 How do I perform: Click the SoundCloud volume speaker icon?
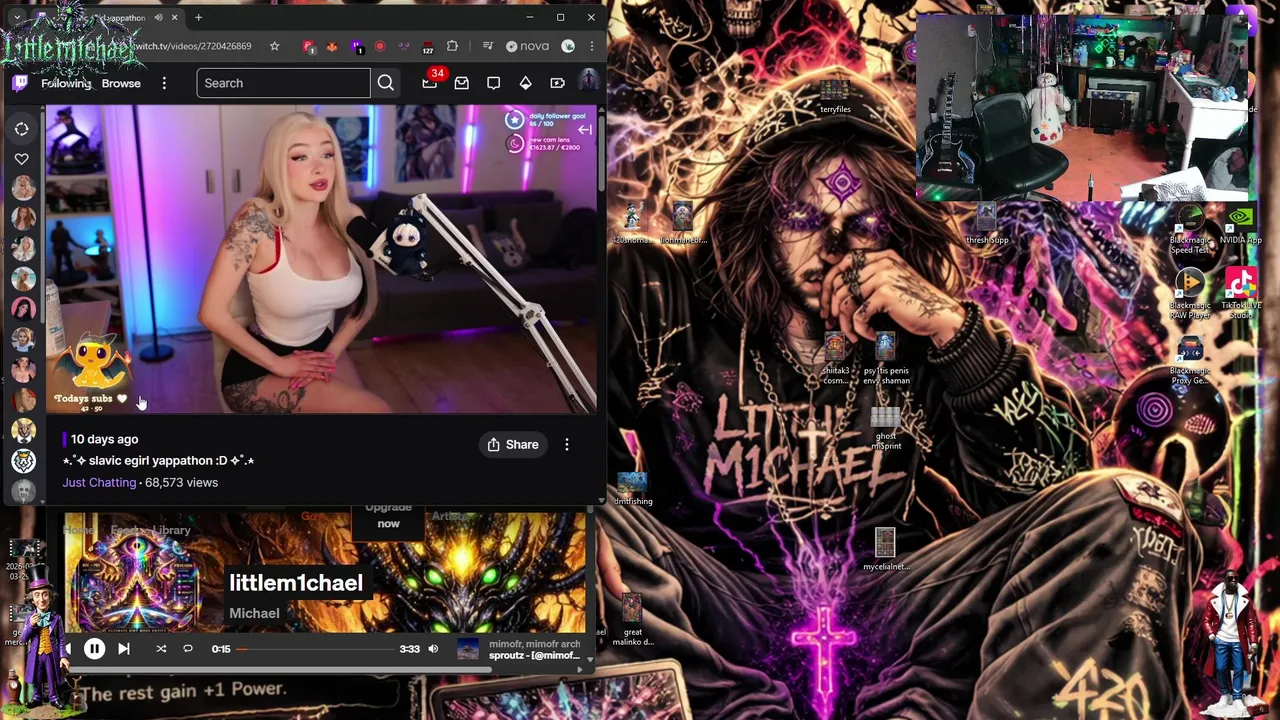[x=433, y=649]
